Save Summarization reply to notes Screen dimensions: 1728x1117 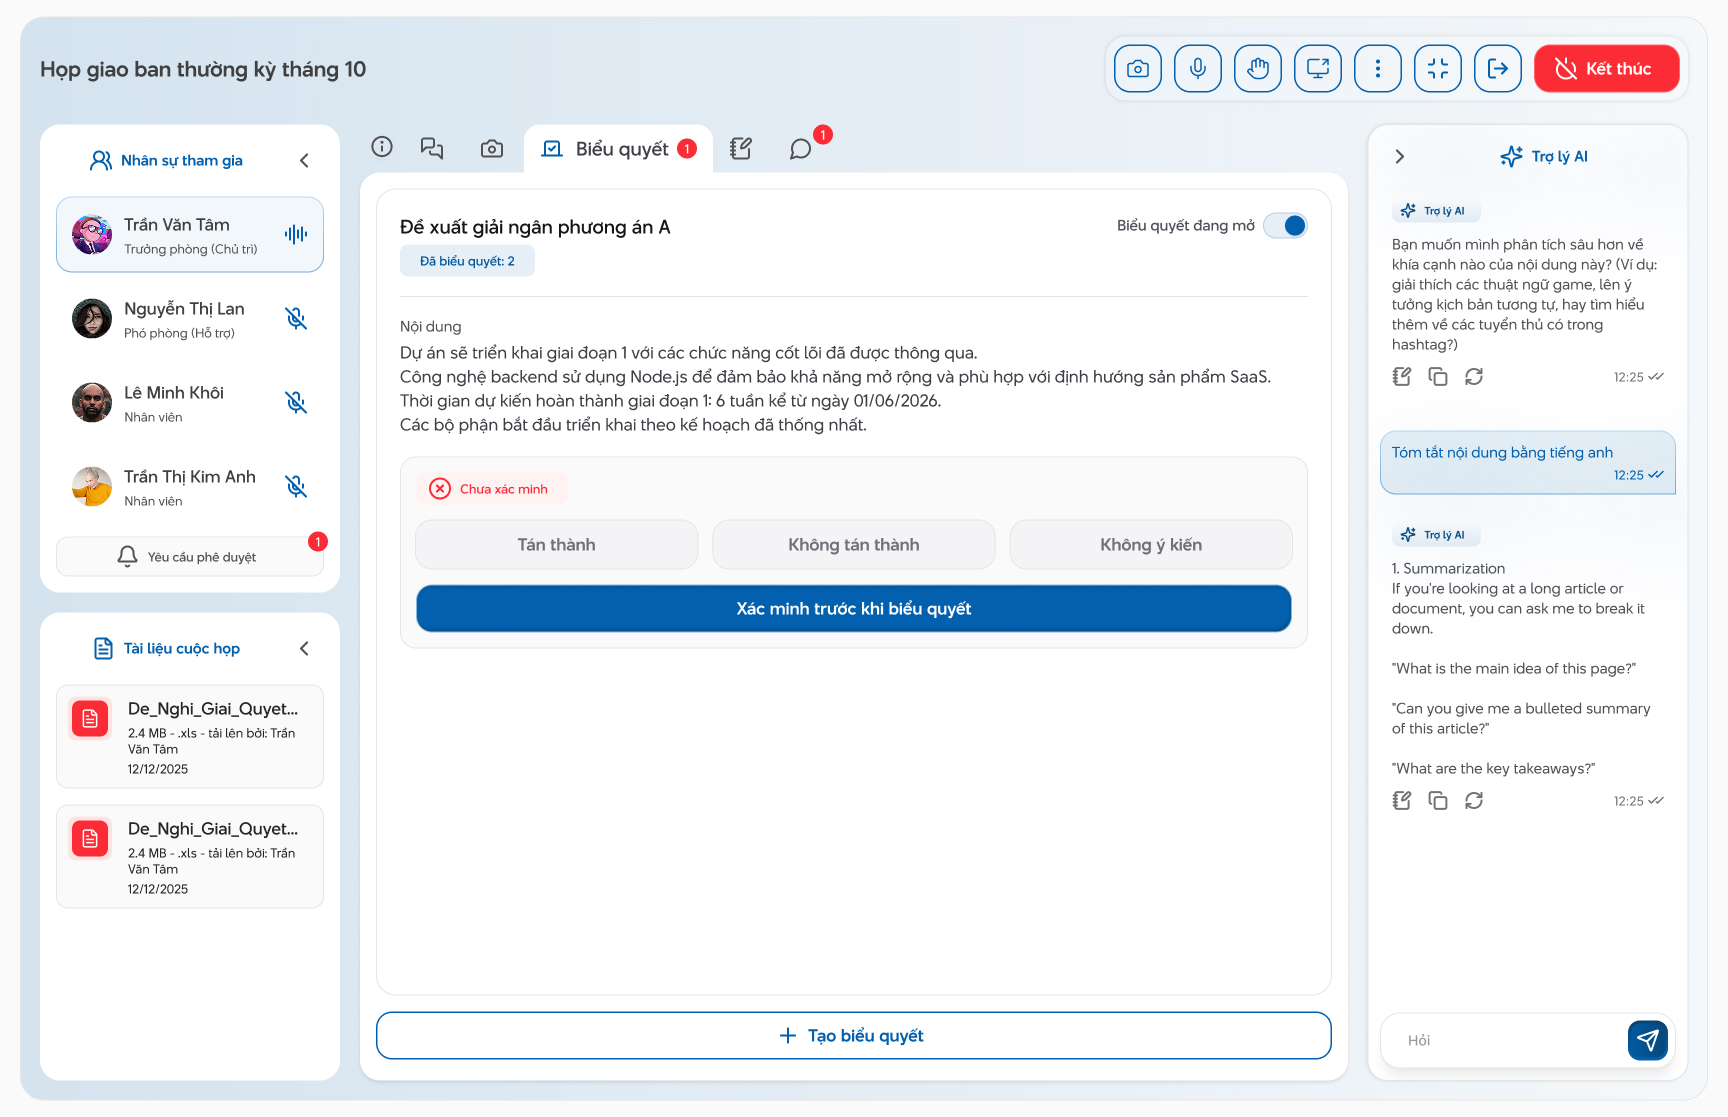1402,801
